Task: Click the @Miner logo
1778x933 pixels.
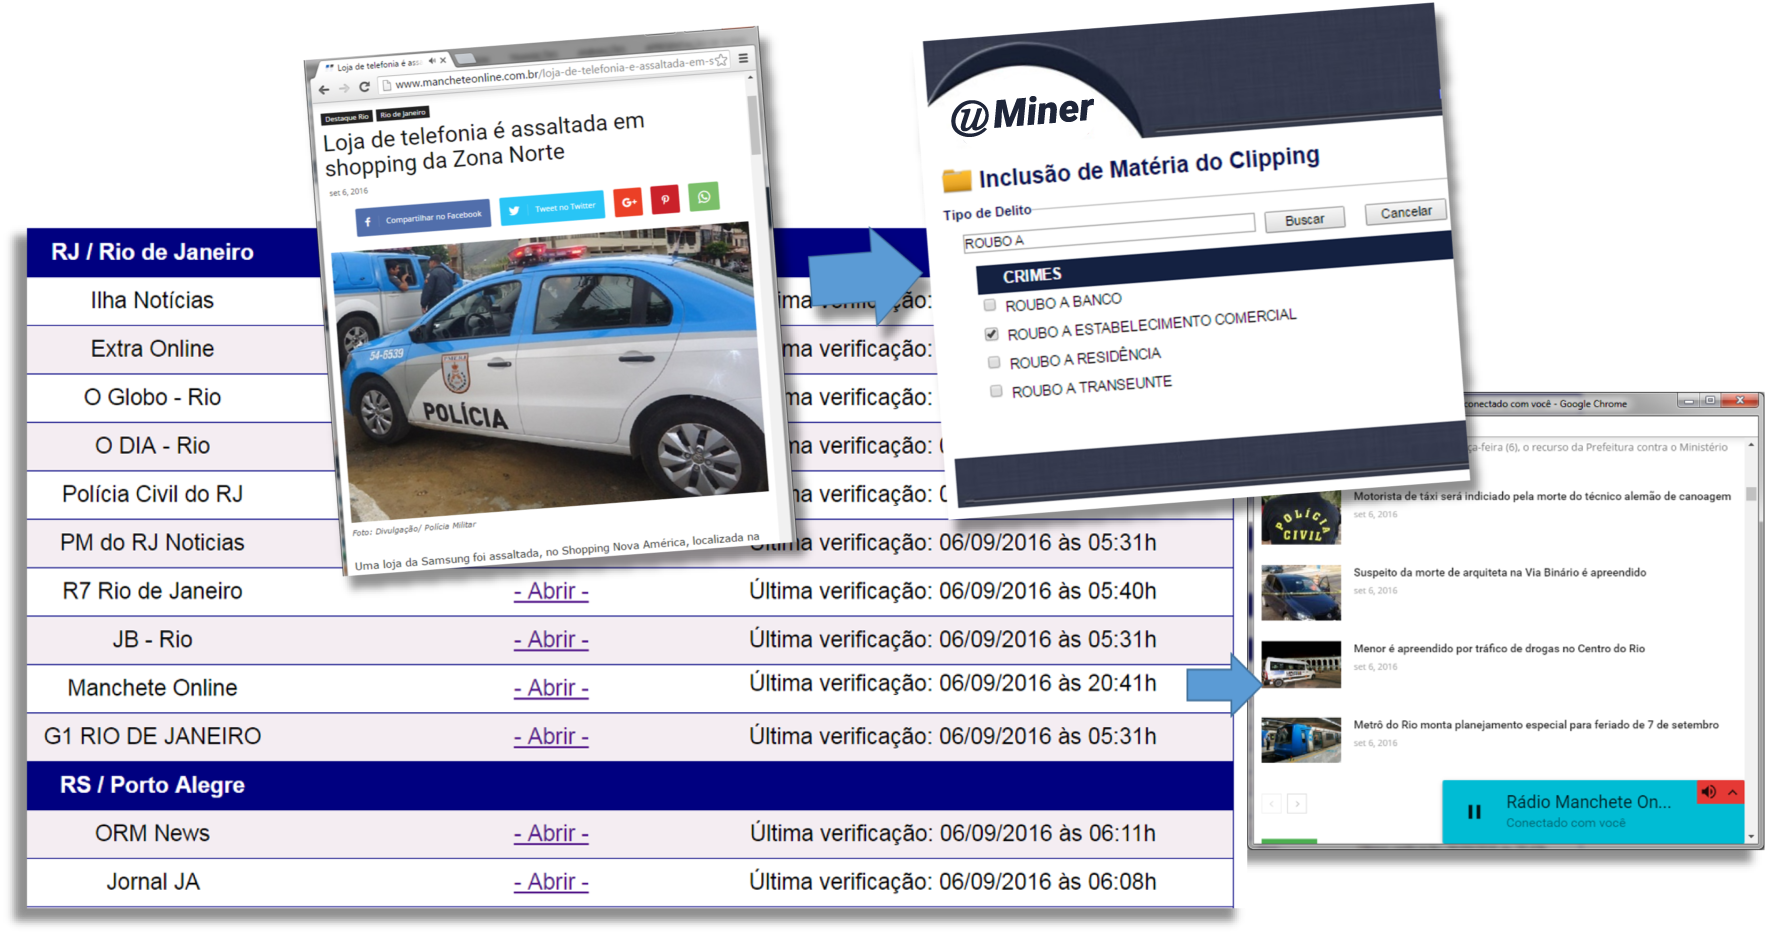Action: click(1022, 114)
